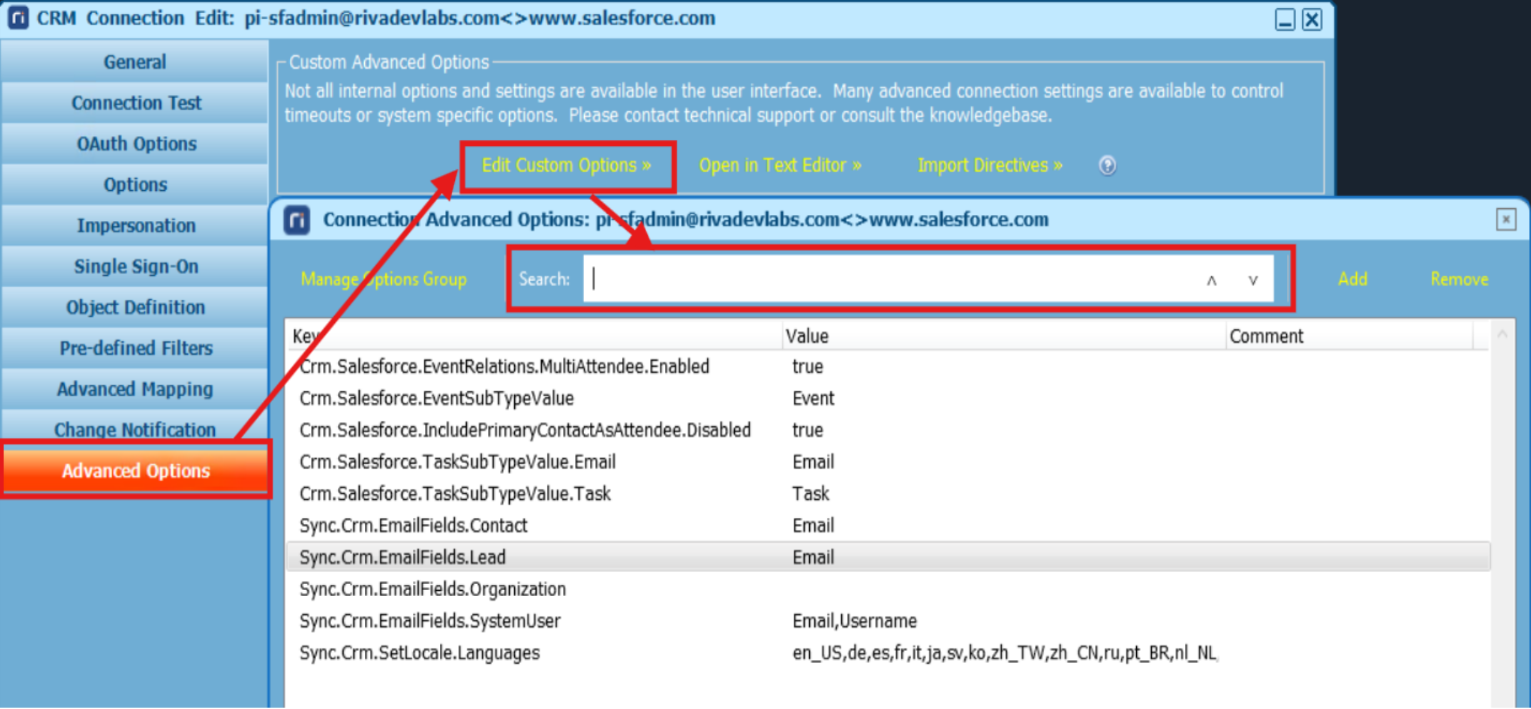Open the Single Sign-On tab

click(135, 267)
